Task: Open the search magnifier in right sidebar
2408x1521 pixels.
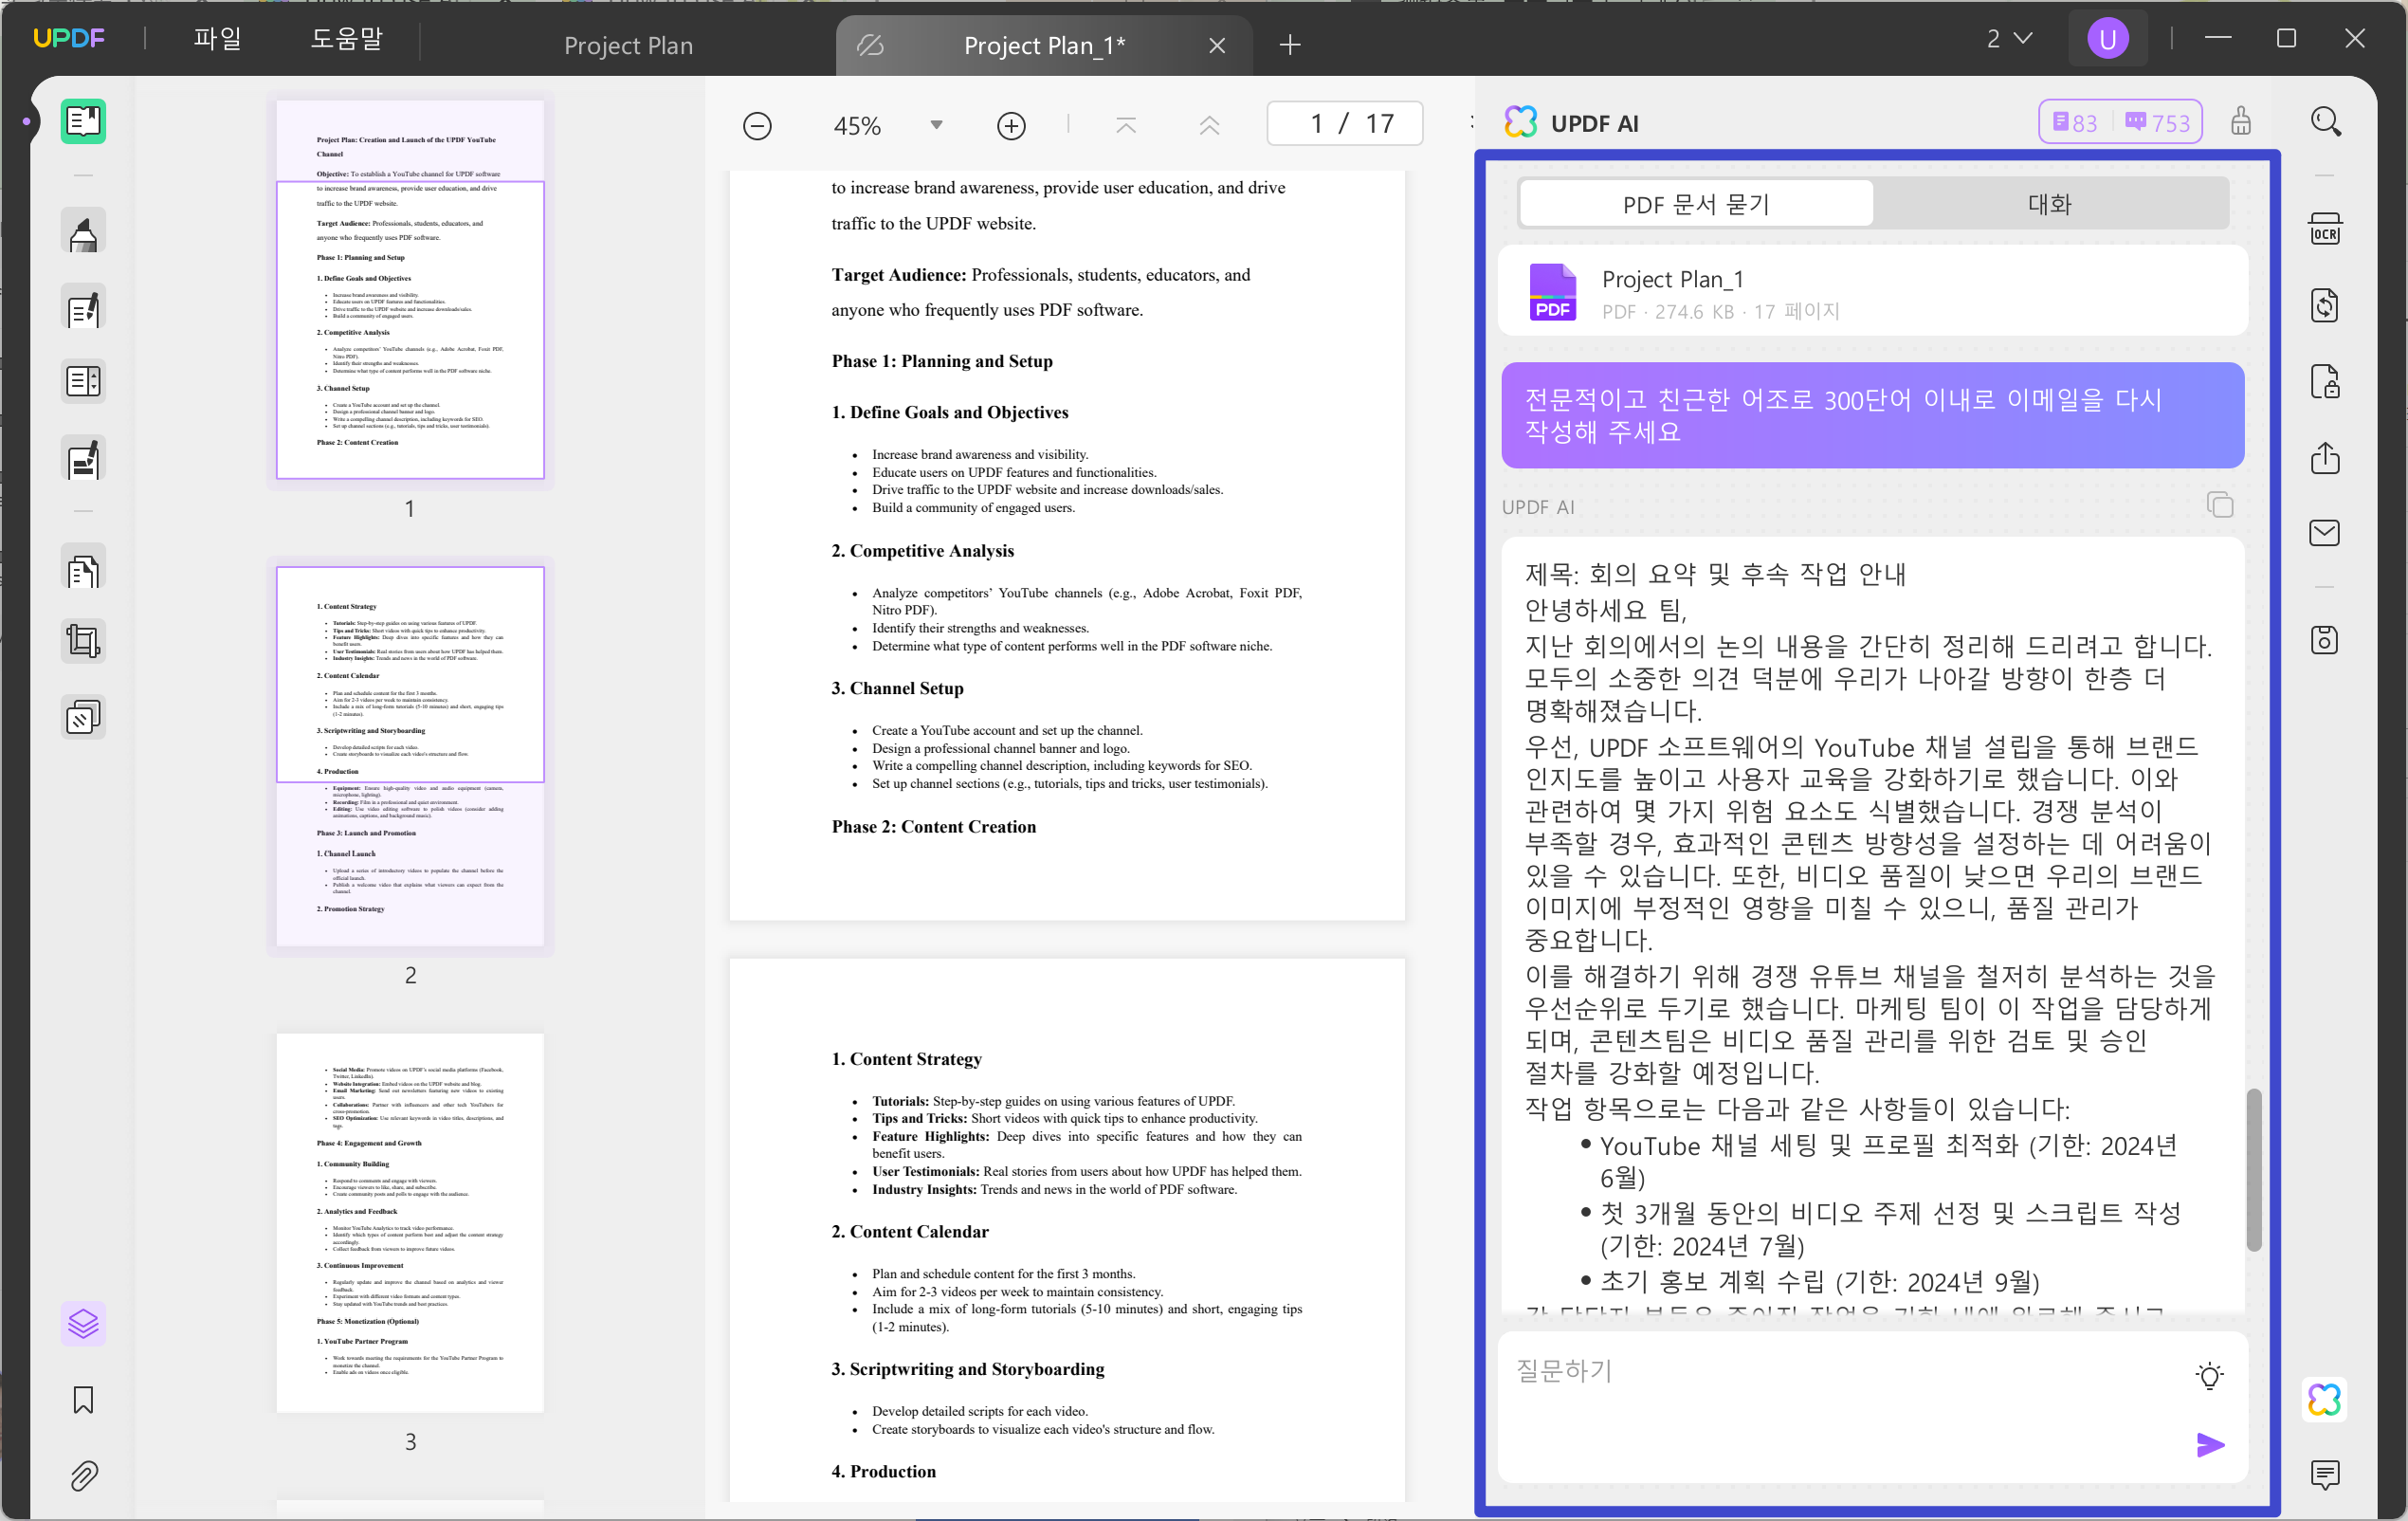Action: (x=2325, y=122)
